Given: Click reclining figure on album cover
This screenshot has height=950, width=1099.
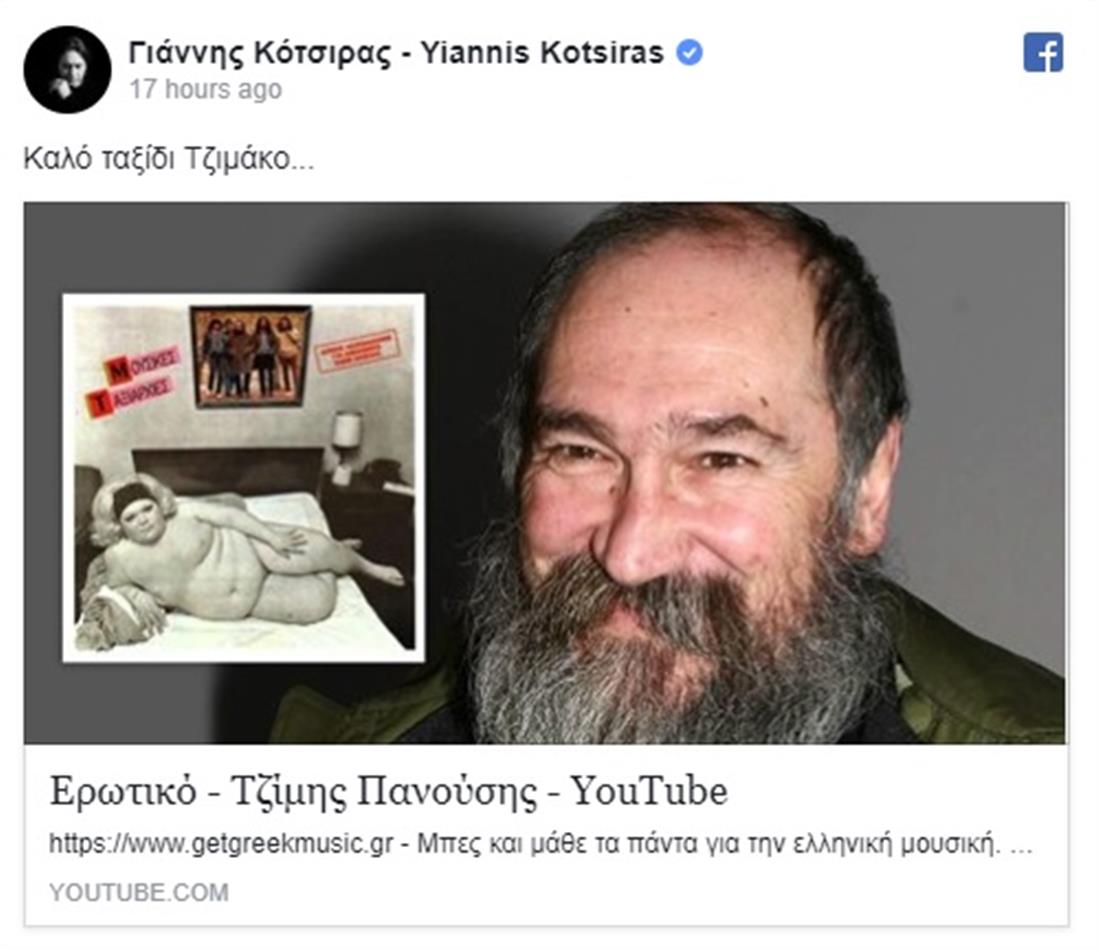Looking at the screenshot, I should [238, 554].
